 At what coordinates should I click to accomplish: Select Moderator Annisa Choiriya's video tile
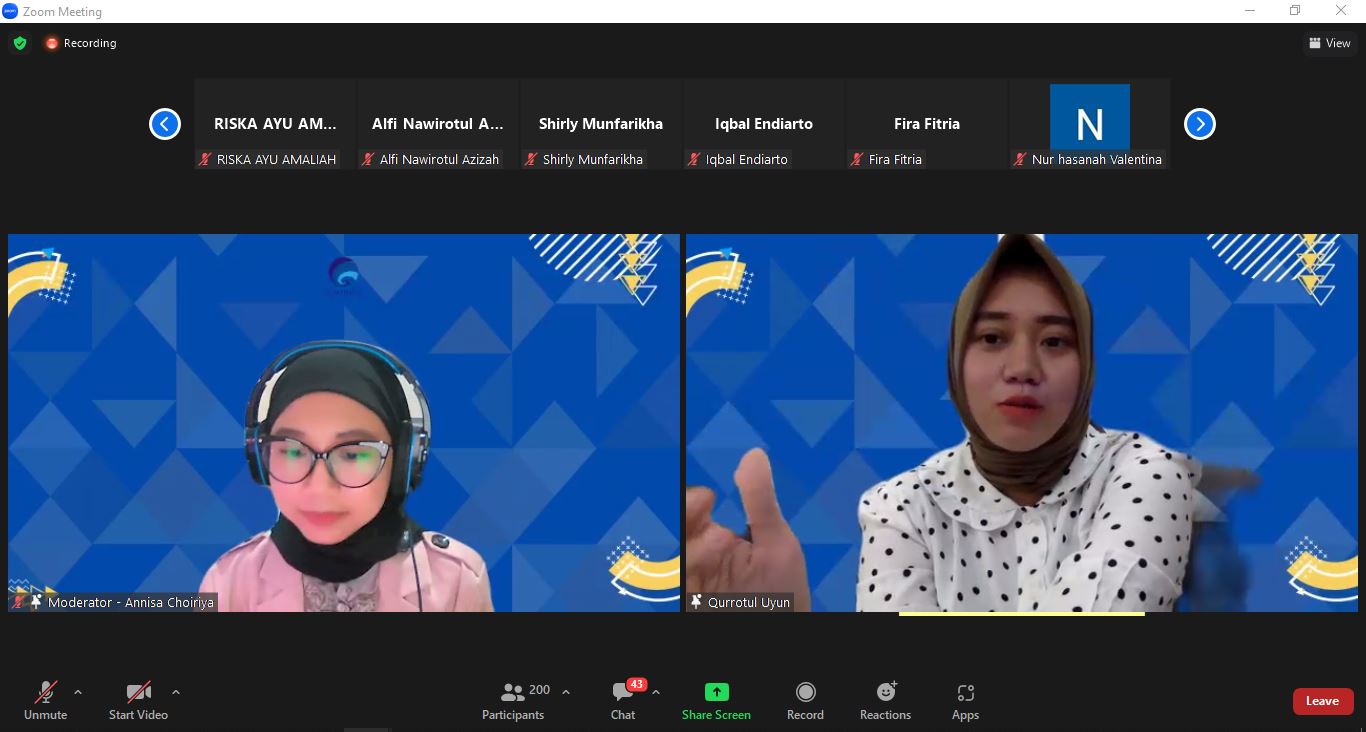pos(343,422)
